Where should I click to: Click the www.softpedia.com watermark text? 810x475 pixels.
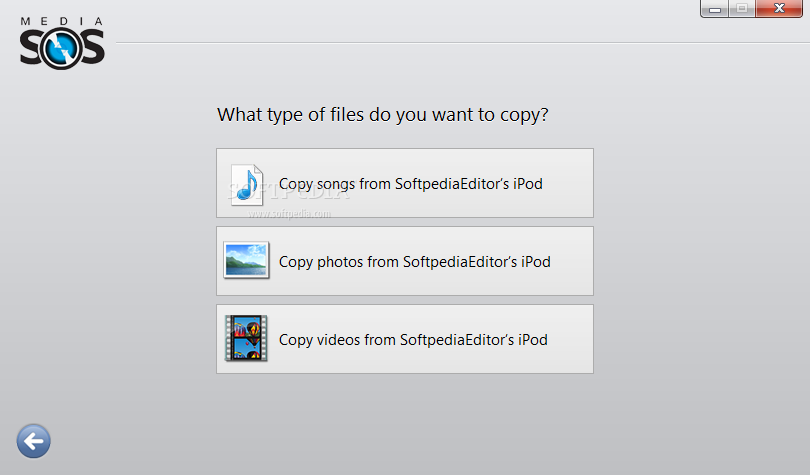pos(289,214)
